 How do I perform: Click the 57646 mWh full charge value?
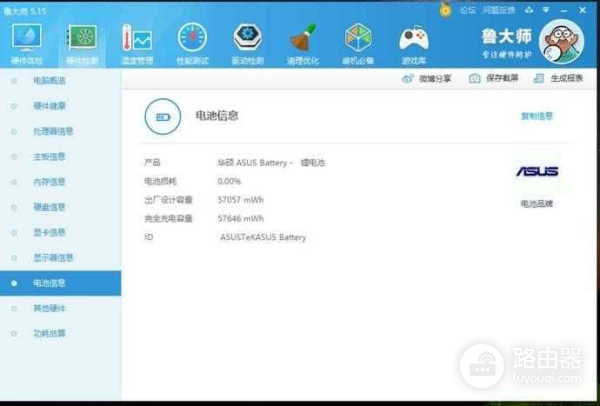click(241, 218)
